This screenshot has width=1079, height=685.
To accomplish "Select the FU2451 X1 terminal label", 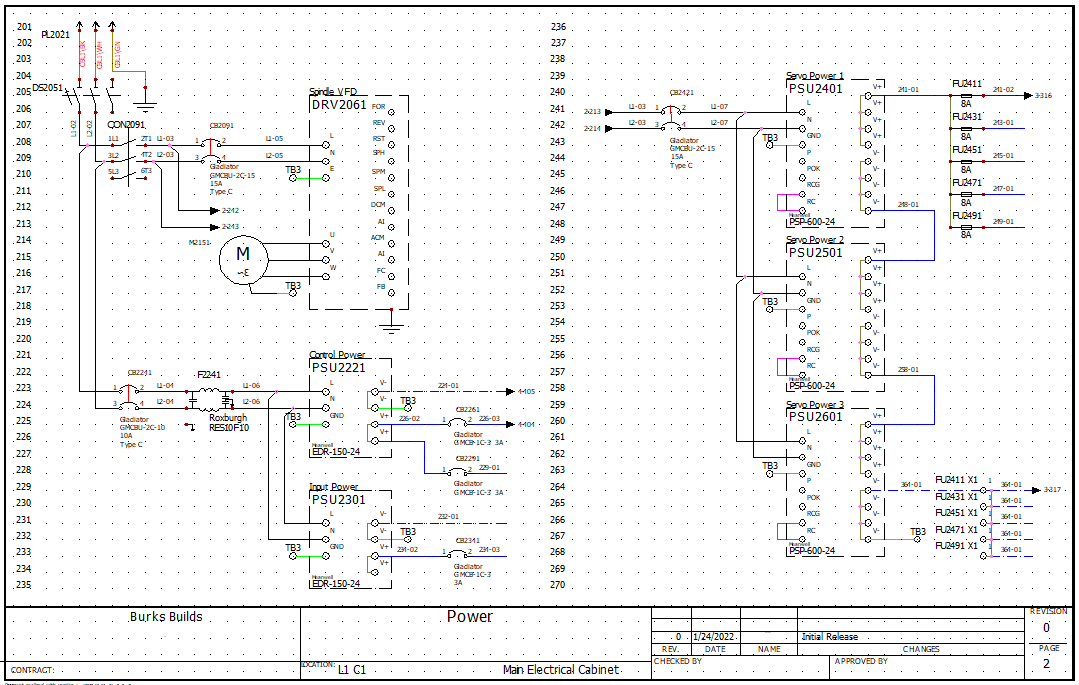I will (x=957, y=513).
